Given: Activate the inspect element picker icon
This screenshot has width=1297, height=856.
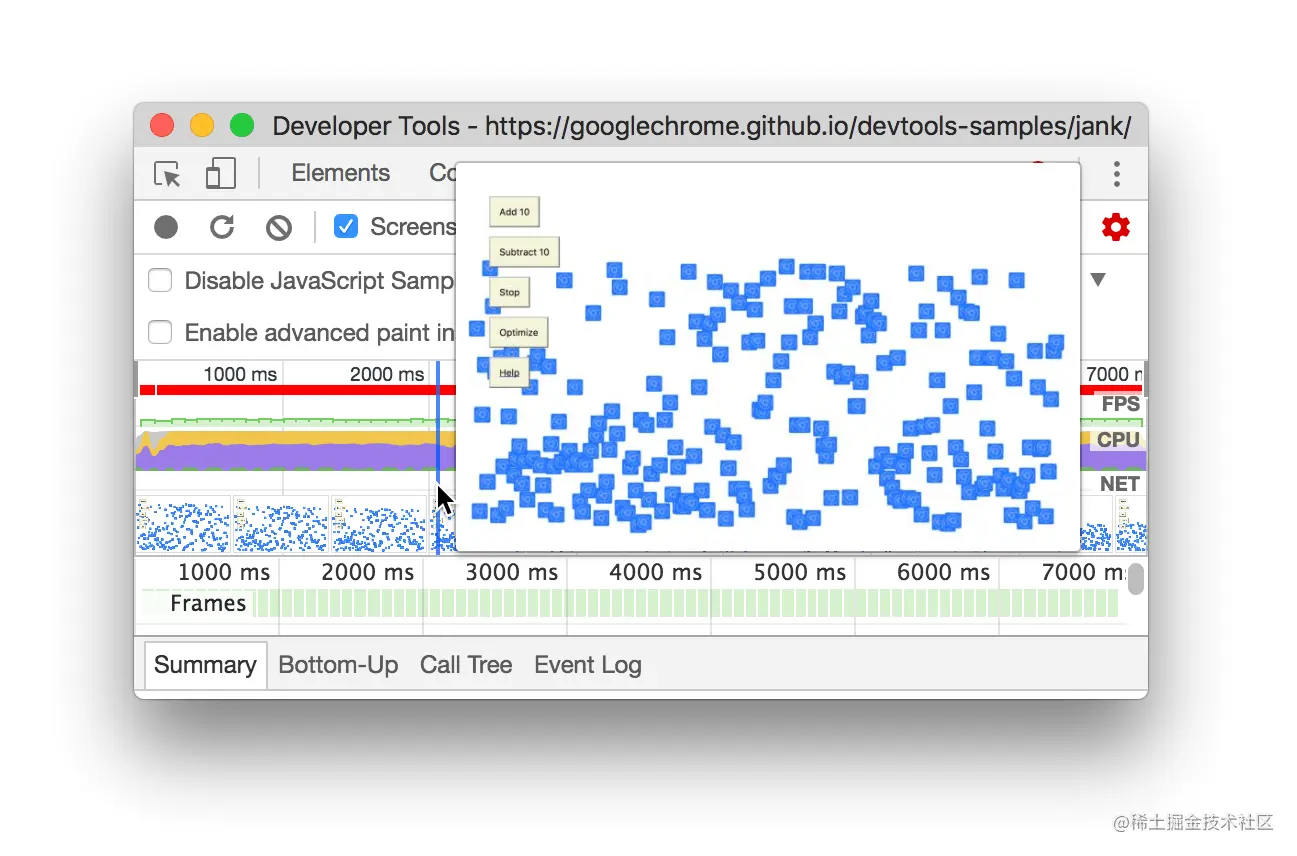Looking at the screenshot, I should click(168, 174).
